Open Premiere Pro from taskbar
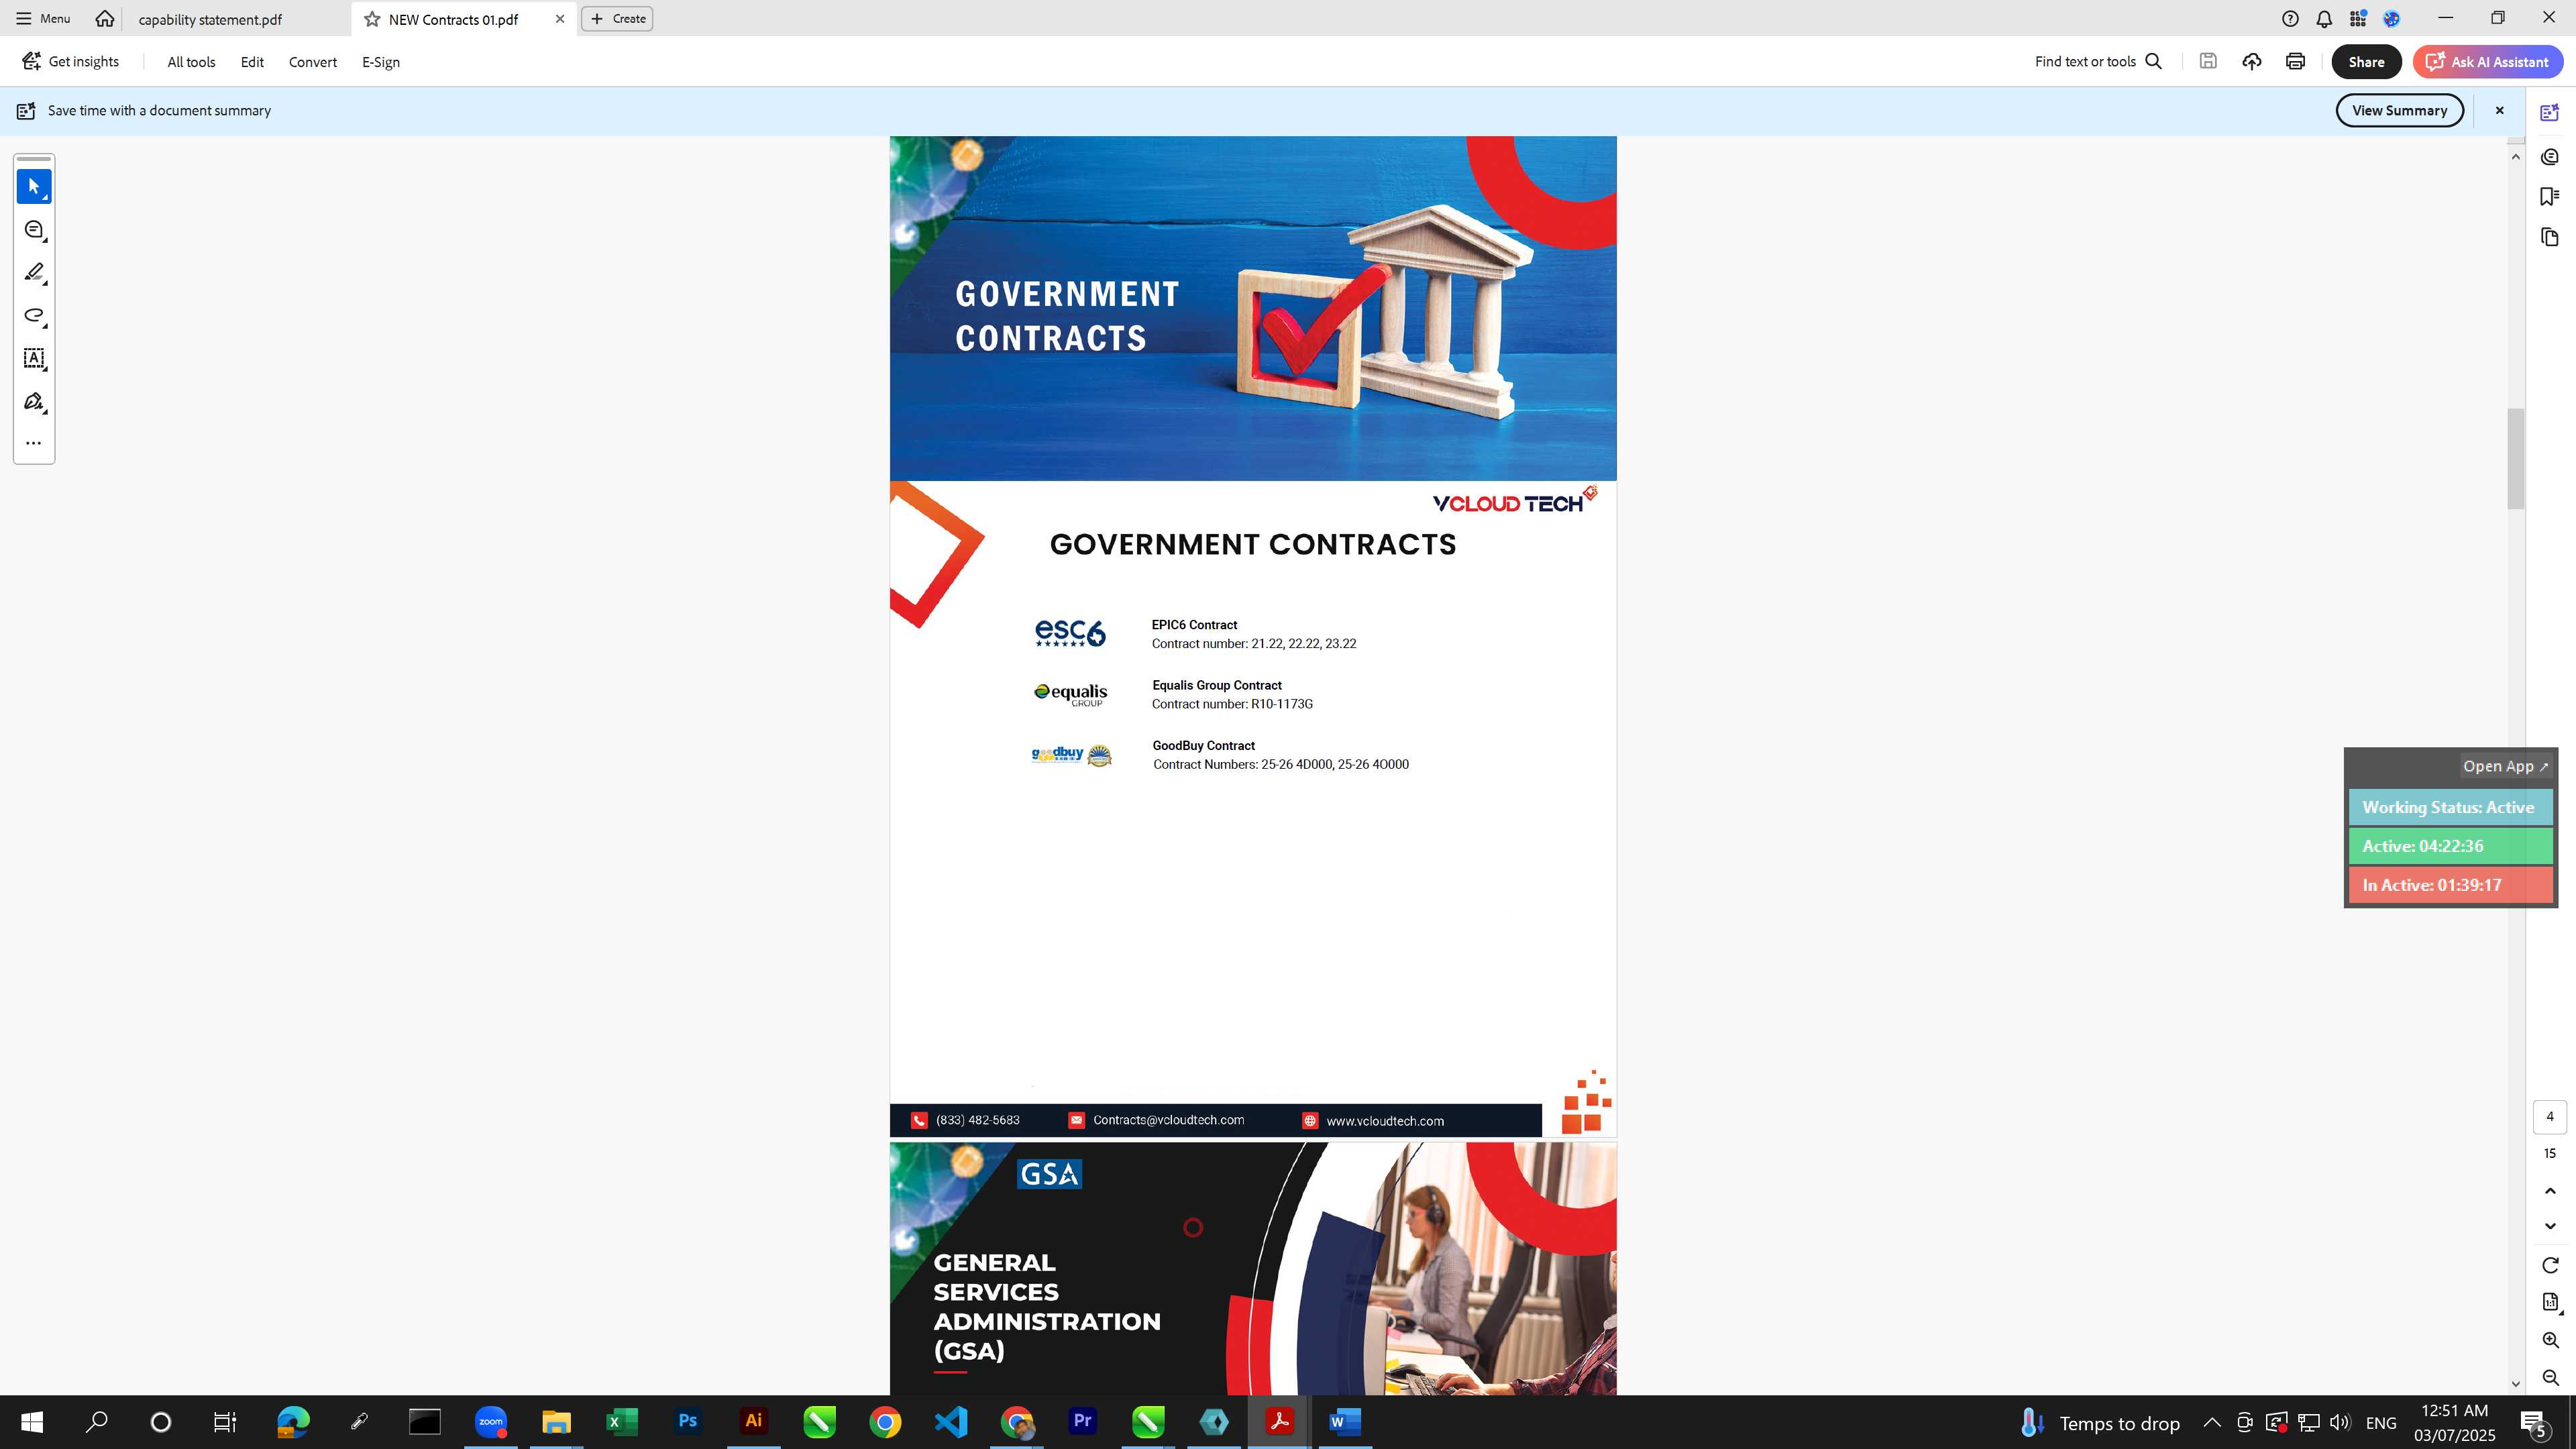2576x1449 pixels. click(x=1082, y=1422)
